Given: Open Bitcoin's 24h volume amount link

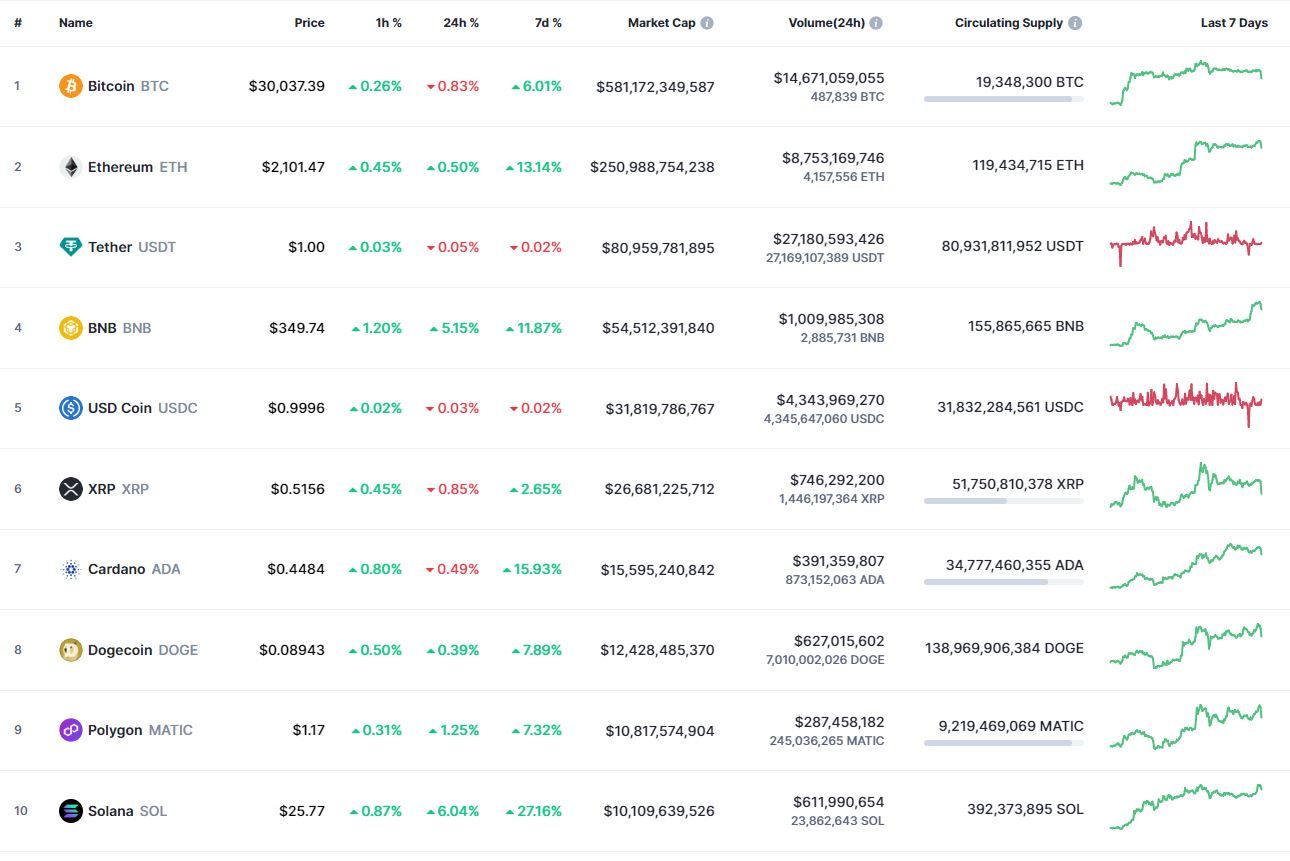Looking at the screenshot, I should 829,78.
